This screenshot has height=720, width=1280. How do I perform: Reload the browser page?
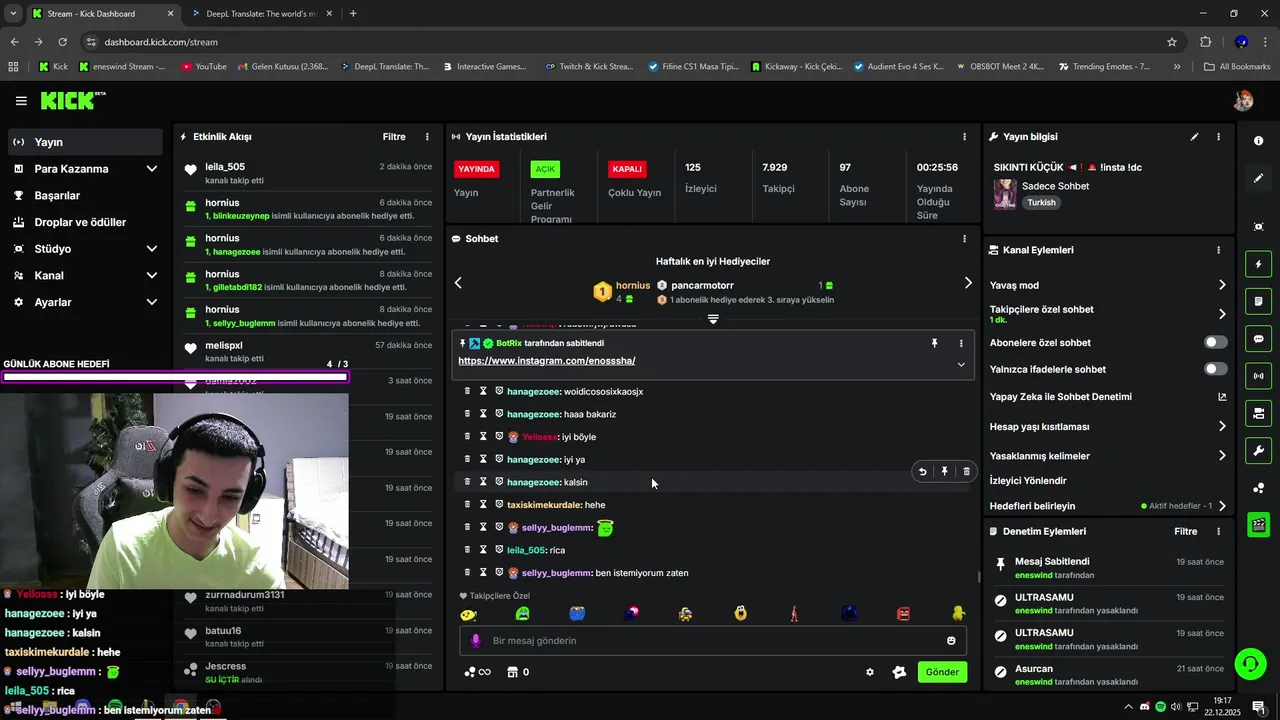(x=63, y=42)
